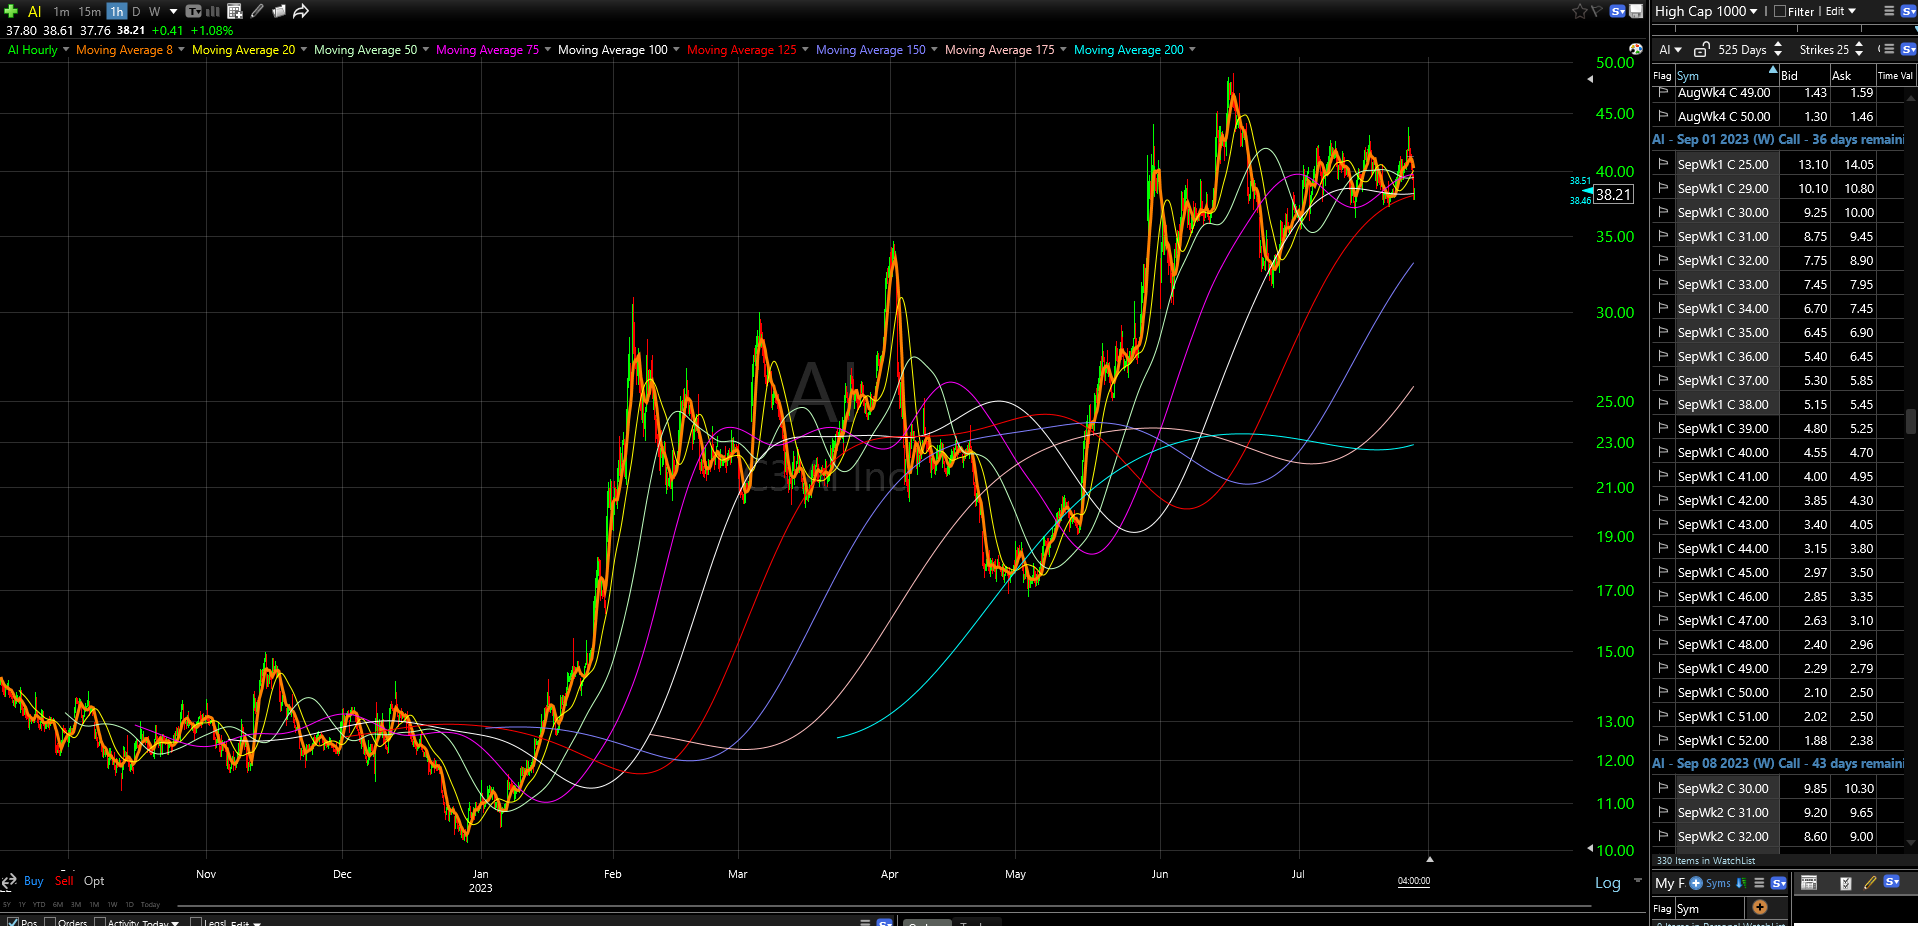Open the color palette icon near the price axis

coord(1636,49)
